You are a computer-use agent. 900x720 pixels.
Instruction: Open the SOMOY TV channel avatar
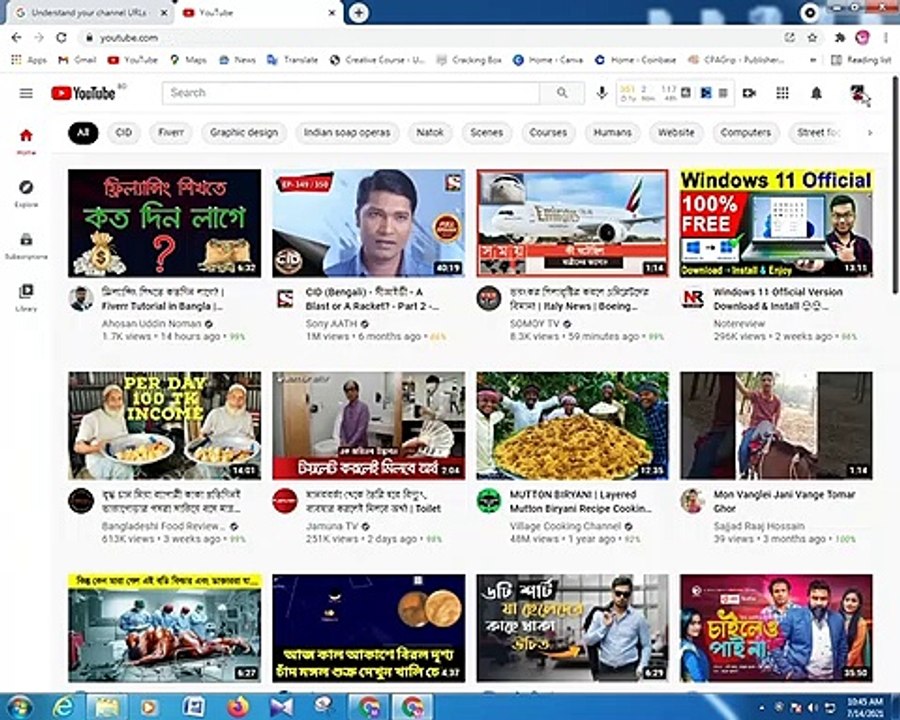tap(489, 299)
